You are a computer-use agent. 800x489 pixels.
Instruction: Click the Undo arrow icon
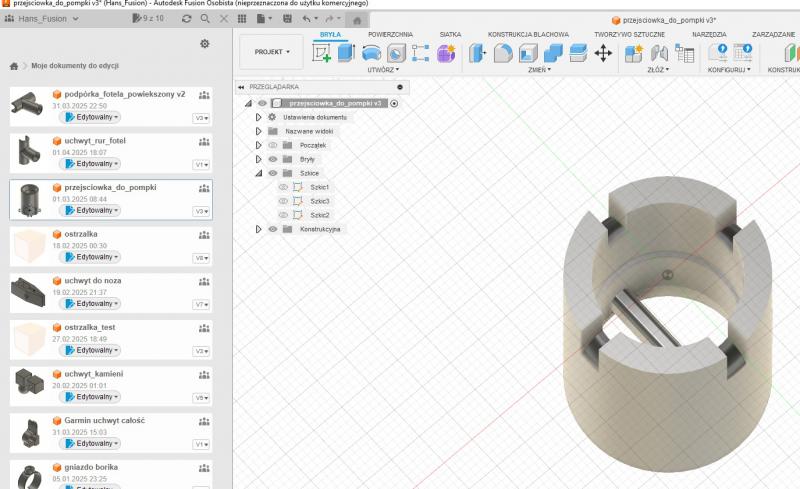pos(307,19)
